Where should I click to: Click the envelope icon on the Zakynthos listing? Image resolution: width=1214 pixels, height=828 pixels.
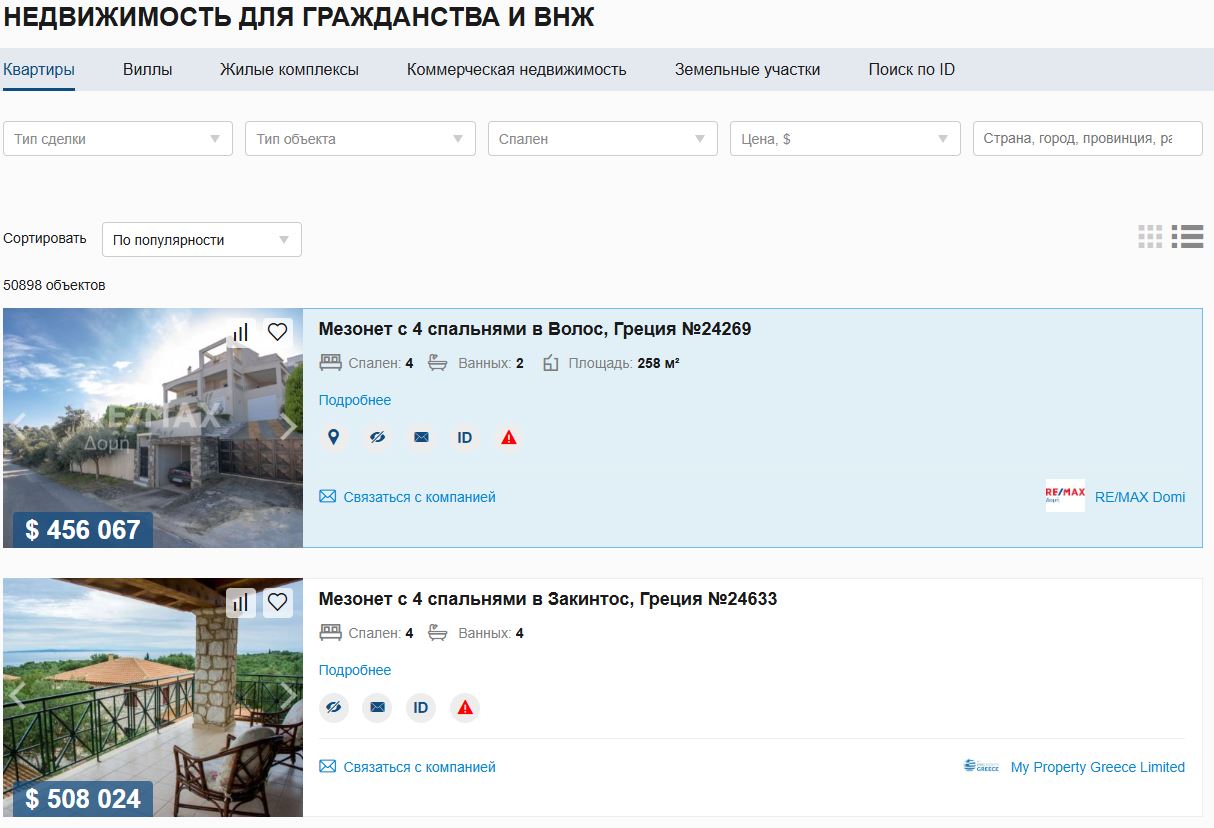pos(377,708)
